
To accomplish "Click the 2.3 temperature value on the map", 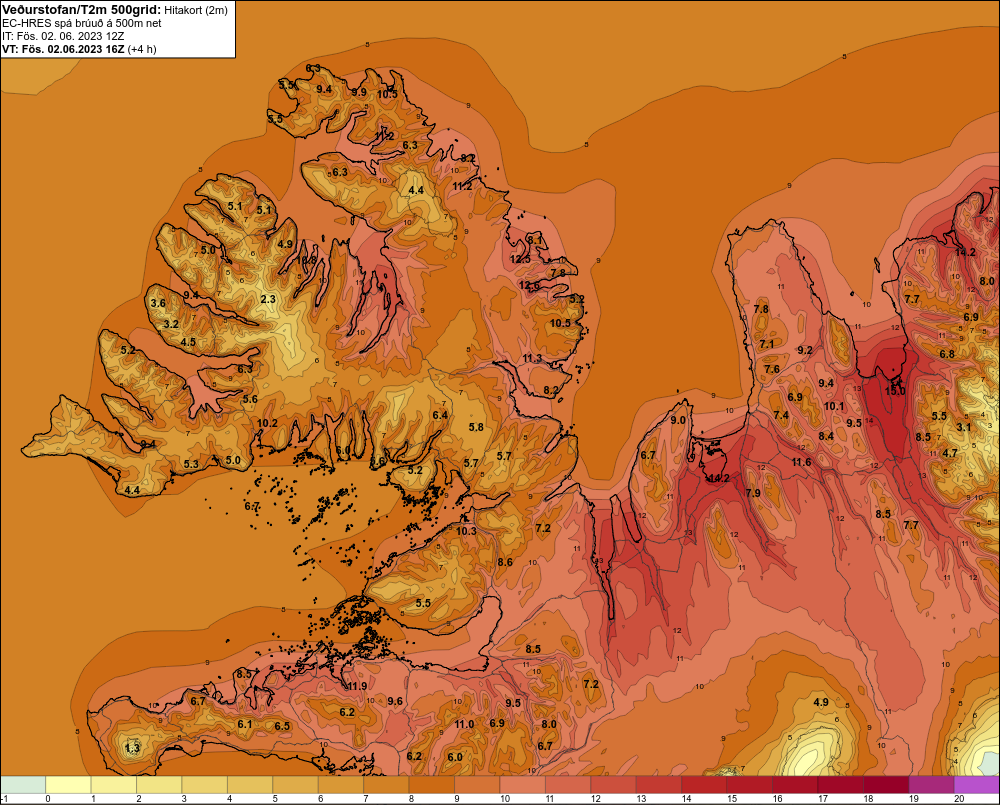I will (x=268, y=299).
